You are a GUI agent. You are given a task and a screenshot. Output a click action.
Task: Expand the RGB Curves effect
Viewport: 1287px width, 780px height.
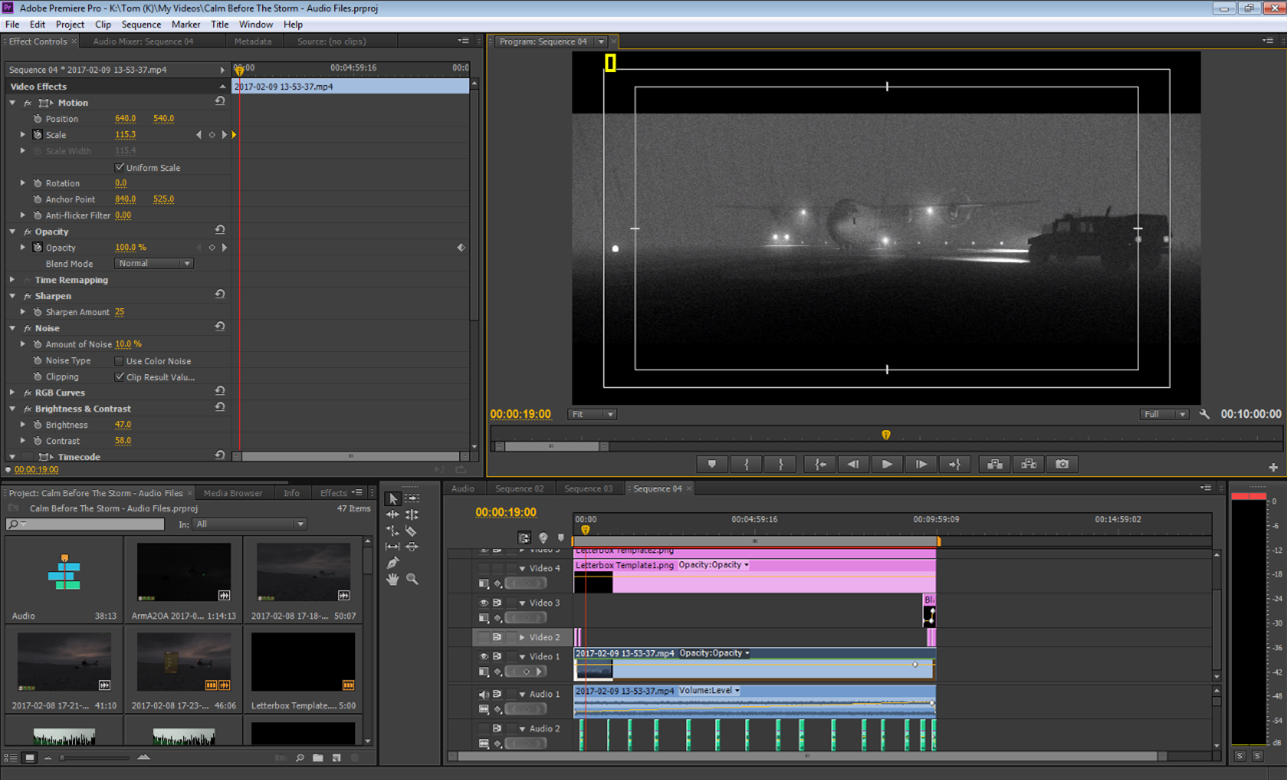pos(13,393)
